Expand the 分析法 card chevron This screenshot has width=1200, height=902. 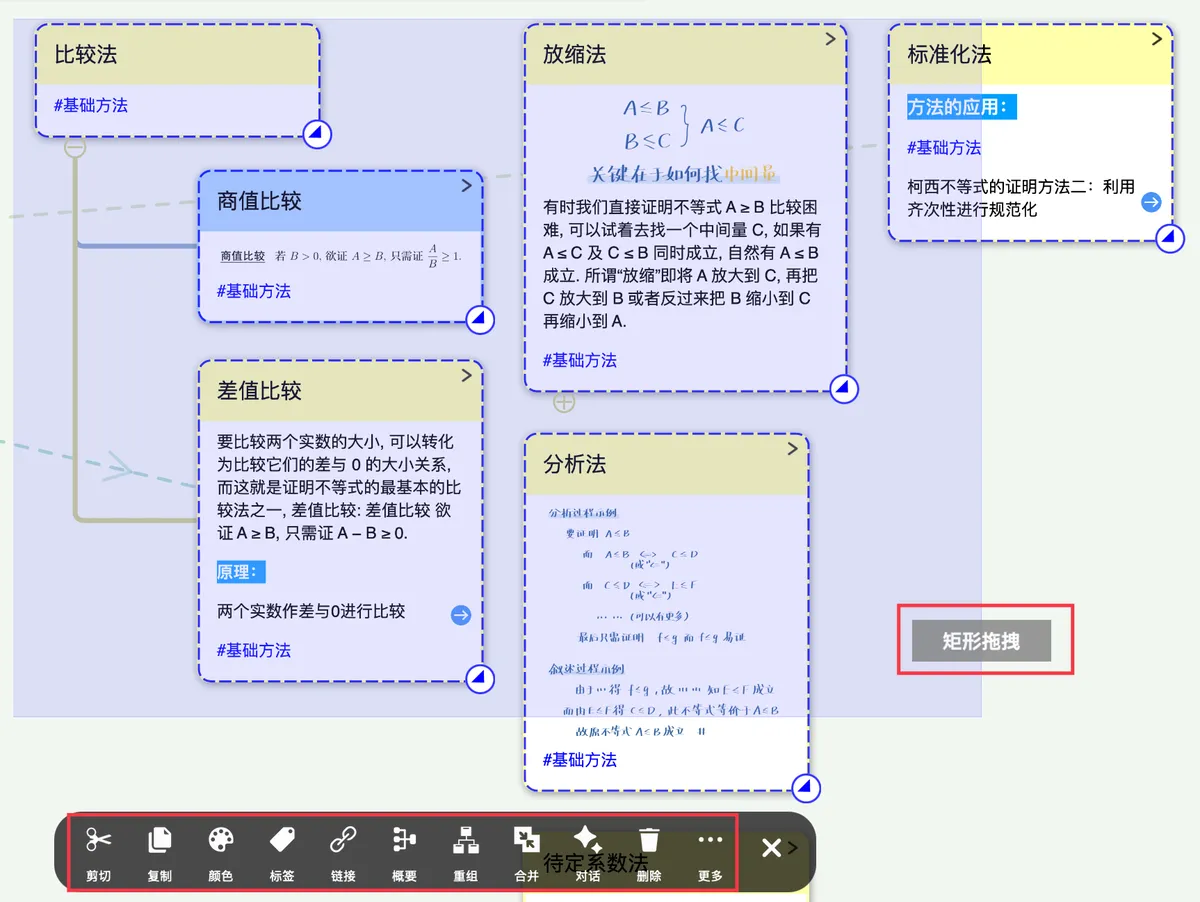coord(793,448)
